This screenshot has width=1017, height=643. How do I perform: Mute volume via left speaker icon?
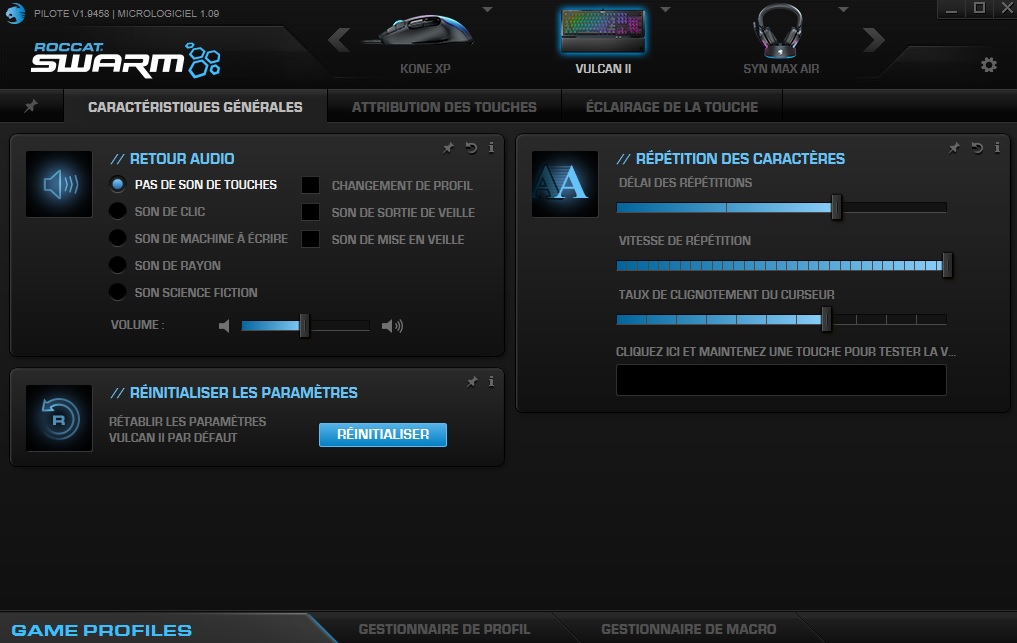tap(224, 325)
